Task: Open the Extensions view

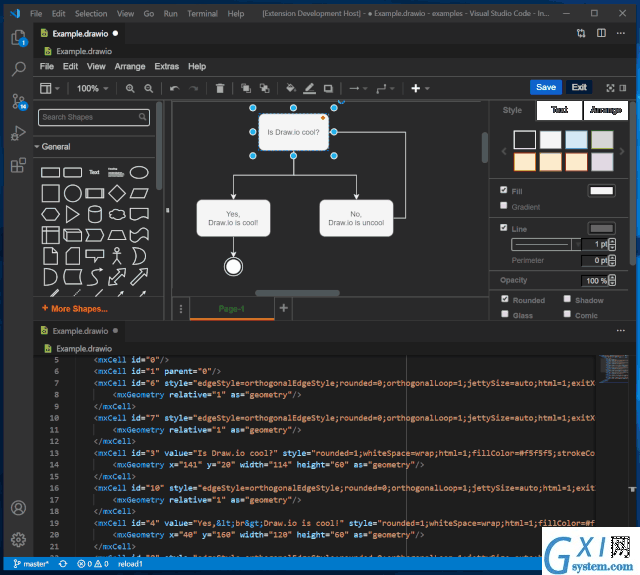Action: [x=18, y=165]
